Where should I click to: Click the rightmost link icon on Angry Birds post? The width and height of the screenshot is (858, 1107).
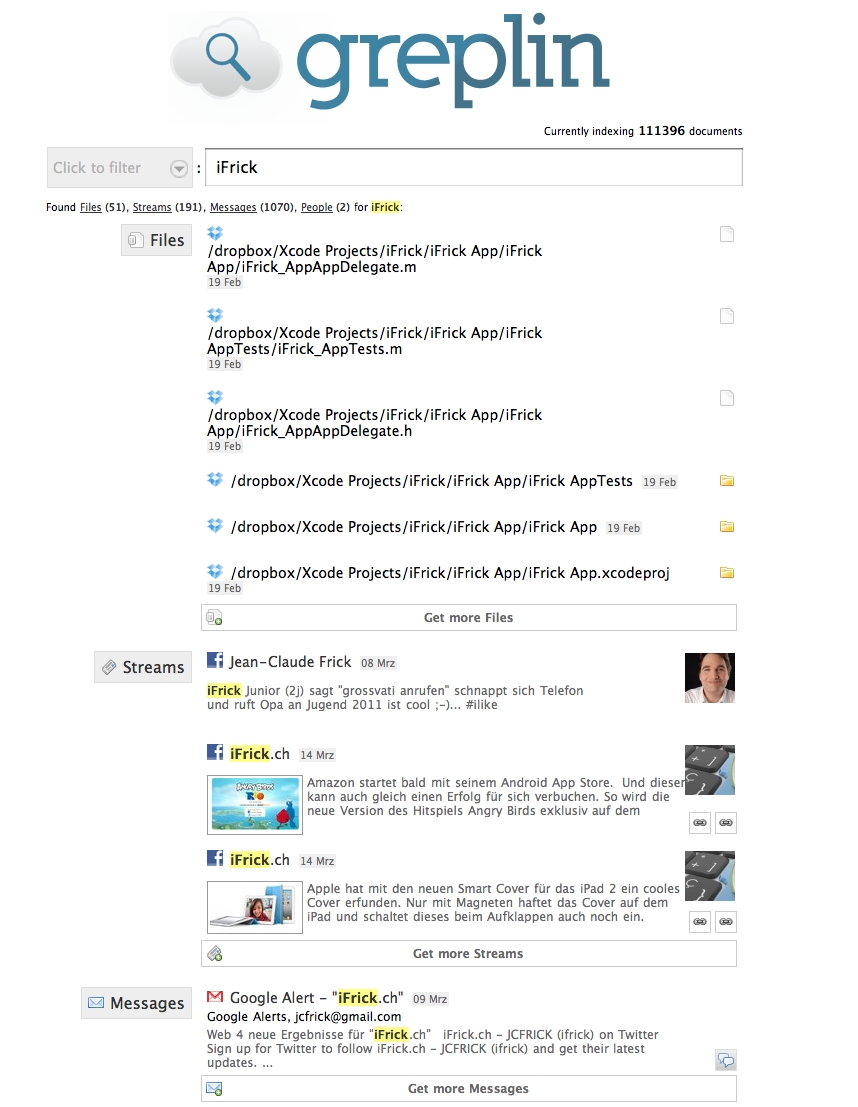[727, 822]
